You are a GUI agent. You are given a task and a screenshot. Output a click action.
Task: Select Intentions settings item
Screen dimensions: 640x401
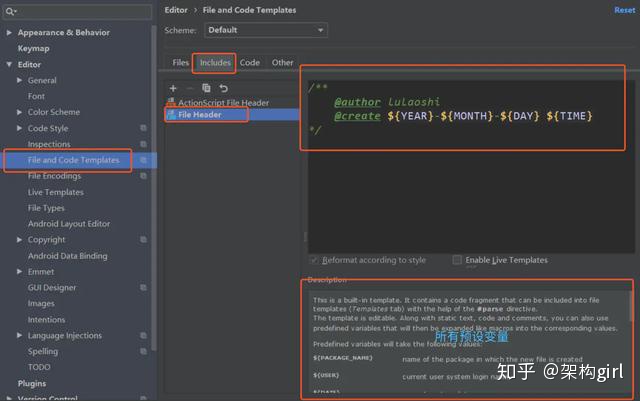click(x=46, y=319)
